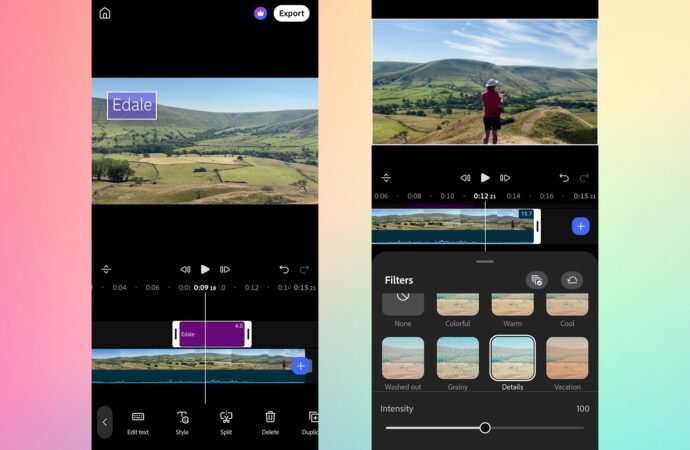Screen dimensions: 690x450
Task: Select the Details filter
Action: [x=512, y=363]
